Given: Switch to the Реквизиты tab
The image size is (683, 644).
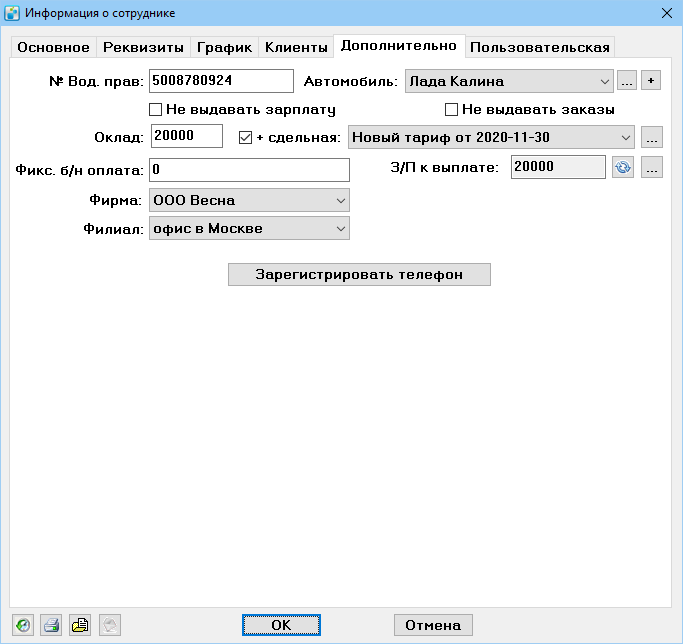Looking at the screenshot, I should 143,47.
